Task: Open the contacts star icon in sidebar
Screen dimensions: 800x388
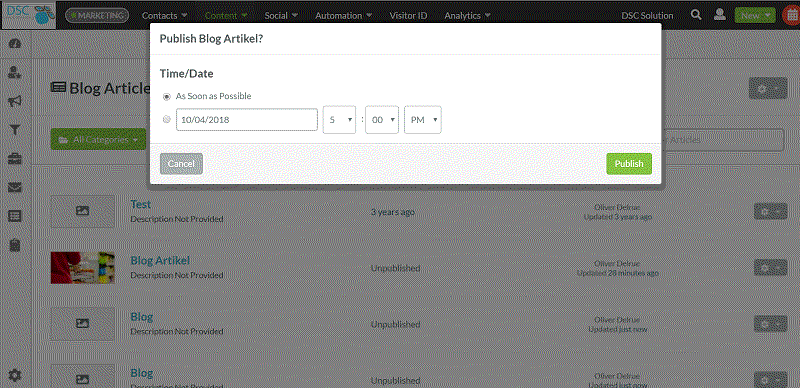Action: [x=15, y=72]
